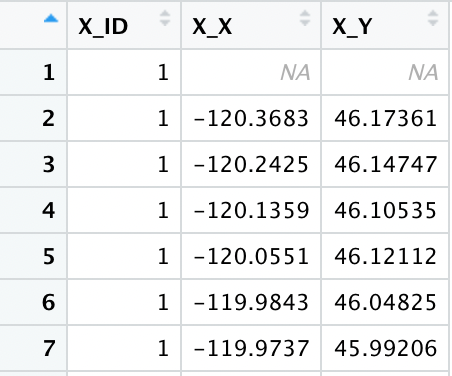The height and width of the screenshot is (376, 452).
Task: Click the X_ID value in row 7
Action: coord(163,348)
